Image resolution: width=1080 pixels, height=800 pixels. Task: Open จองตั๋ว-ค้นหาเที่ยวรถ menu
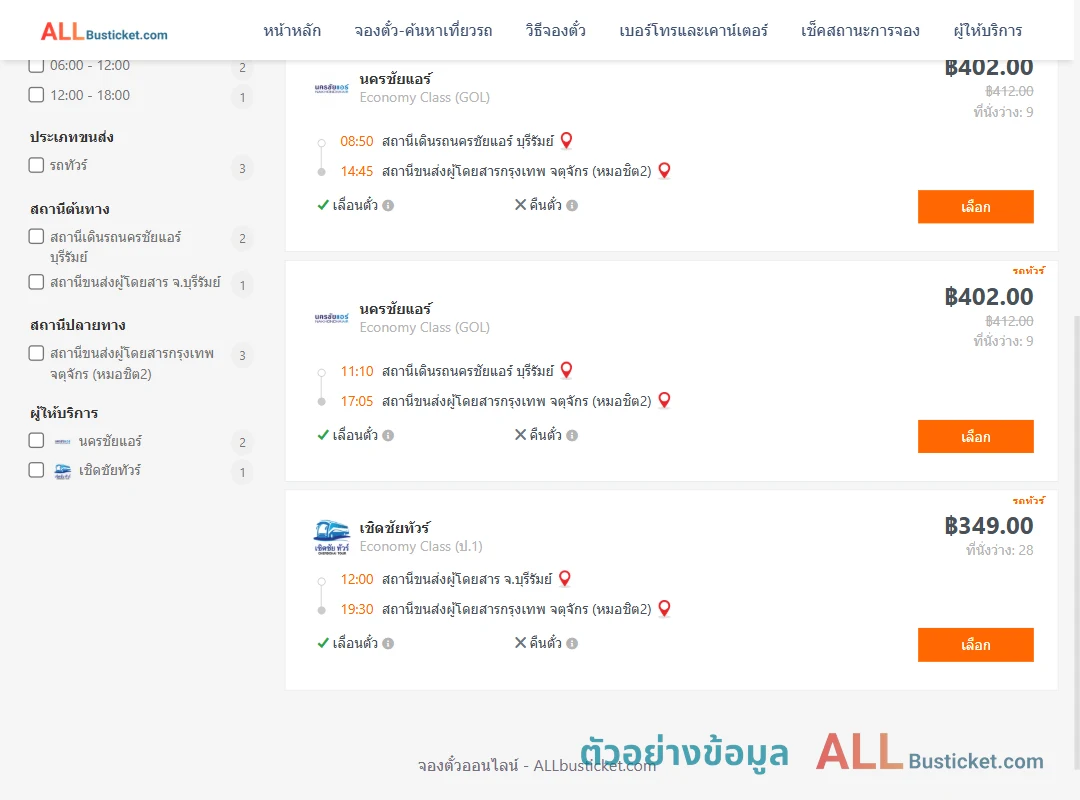[423, 30]
